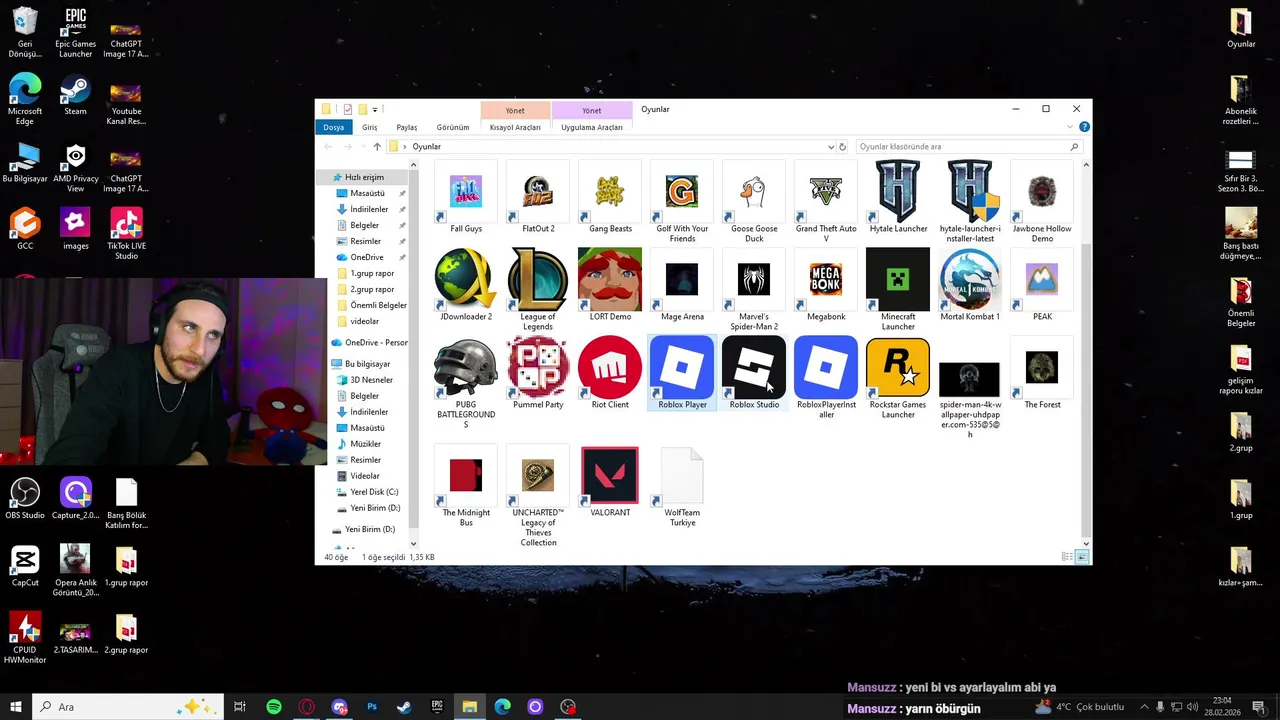
Task: Open 3D Nesneler in navigation pane
Action: click(x=371, y=380)
